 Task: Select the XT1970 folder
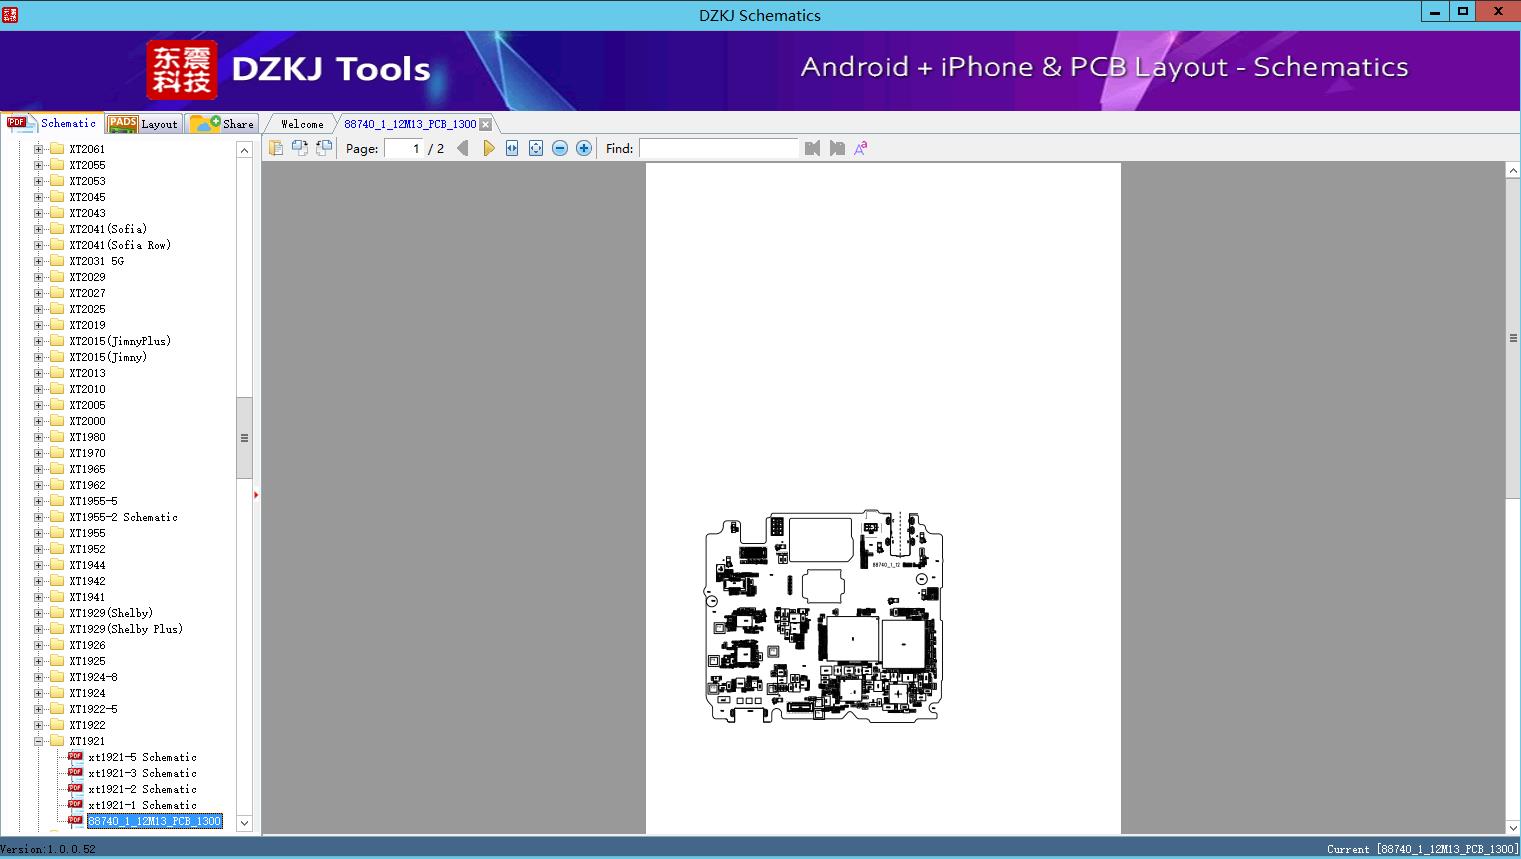pos(87,453)
